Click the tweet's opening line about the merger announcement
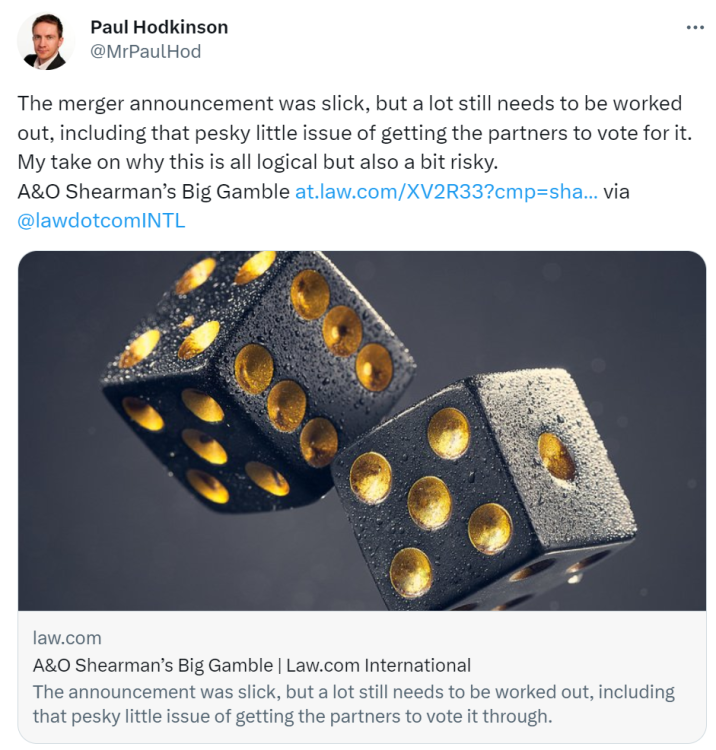 [x=349, y=103]
